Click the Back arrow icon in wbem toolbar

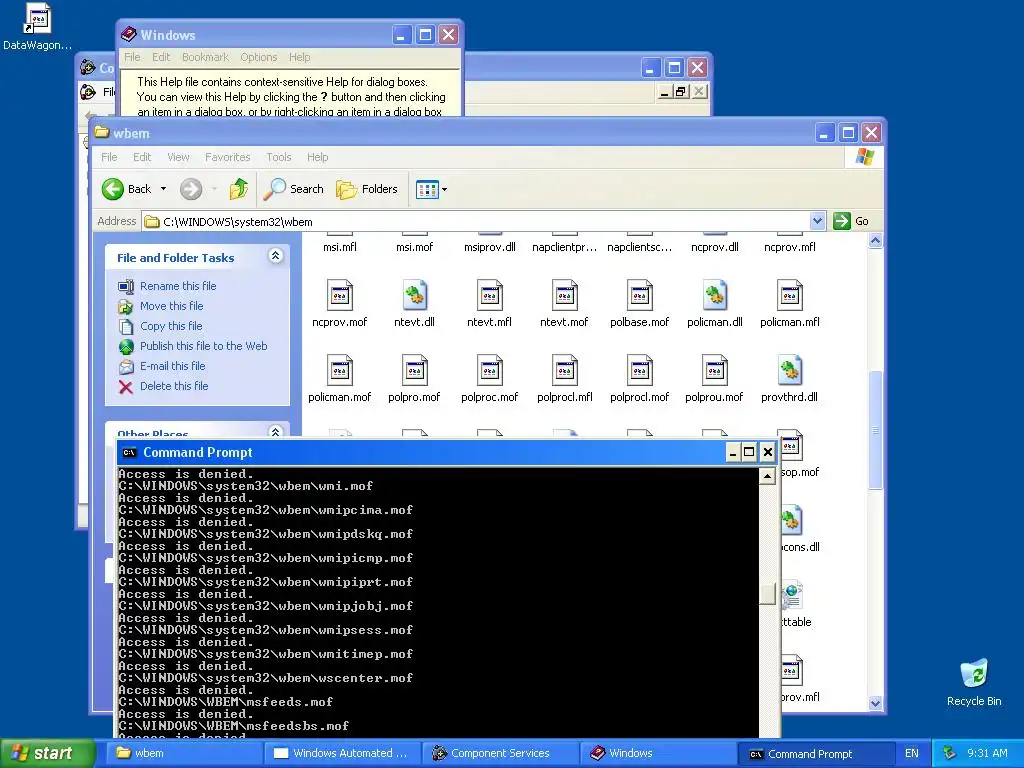[112, 189]
